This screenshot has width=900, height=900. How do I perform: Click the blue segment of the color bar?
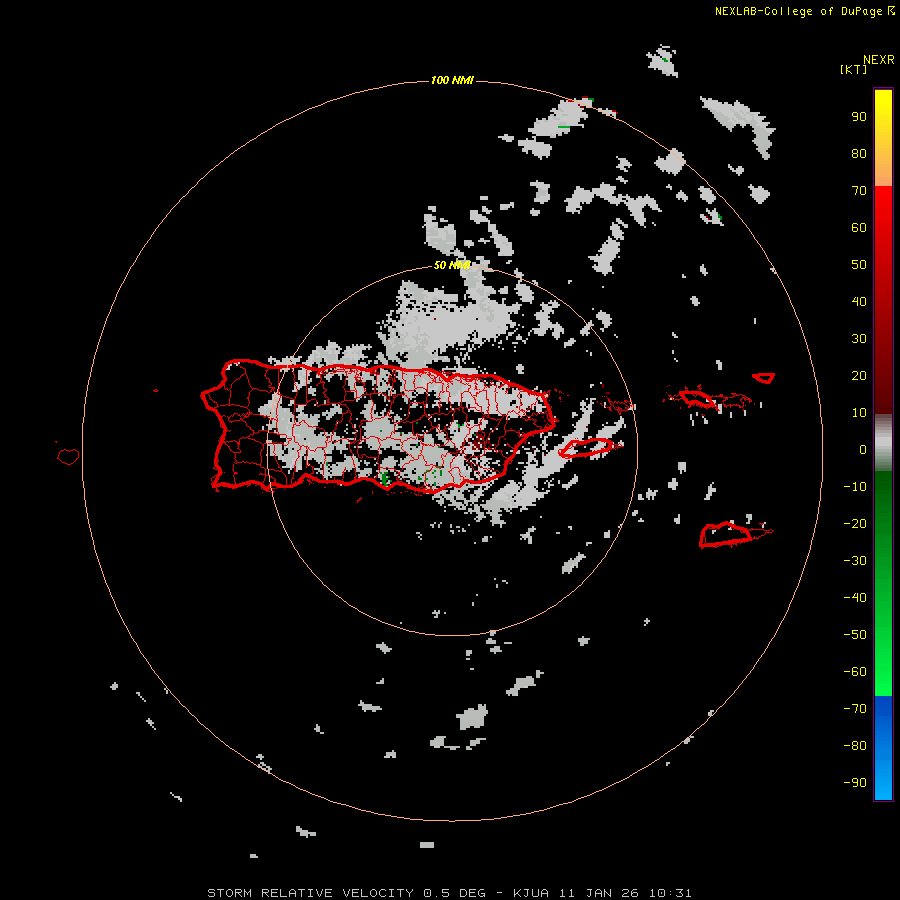tap(883, 748)
